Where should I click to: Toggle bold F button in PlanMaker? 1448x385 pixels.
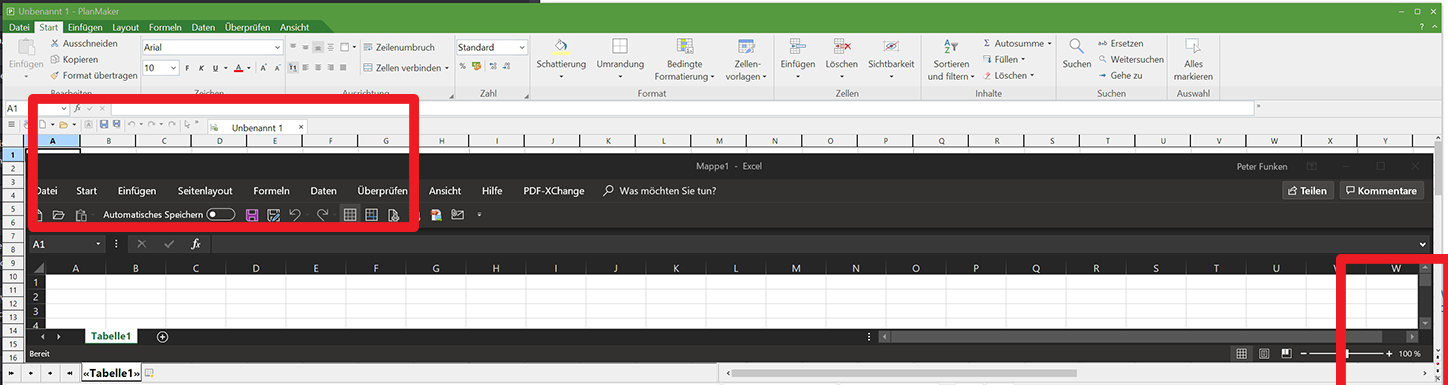coord(188,68)
